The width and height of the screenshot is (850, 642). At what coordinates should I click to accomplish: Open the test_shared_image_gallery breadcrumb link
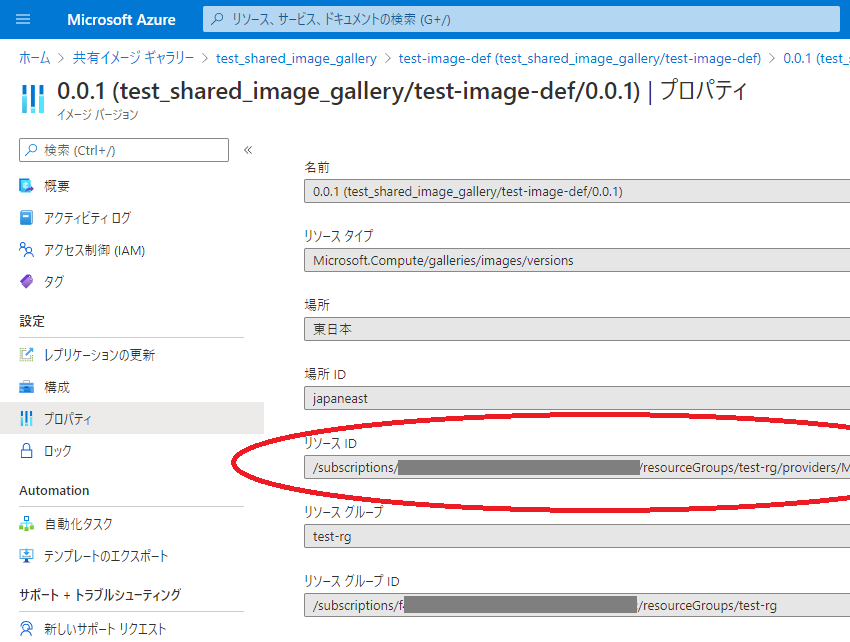pyautogui.click(x=296, y=58)
